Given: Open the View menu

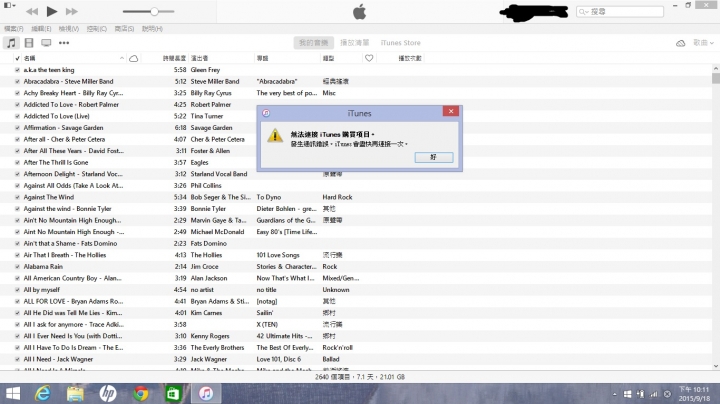Looking at the screenshot, I should pyautogui.click(x=69, y=28).
